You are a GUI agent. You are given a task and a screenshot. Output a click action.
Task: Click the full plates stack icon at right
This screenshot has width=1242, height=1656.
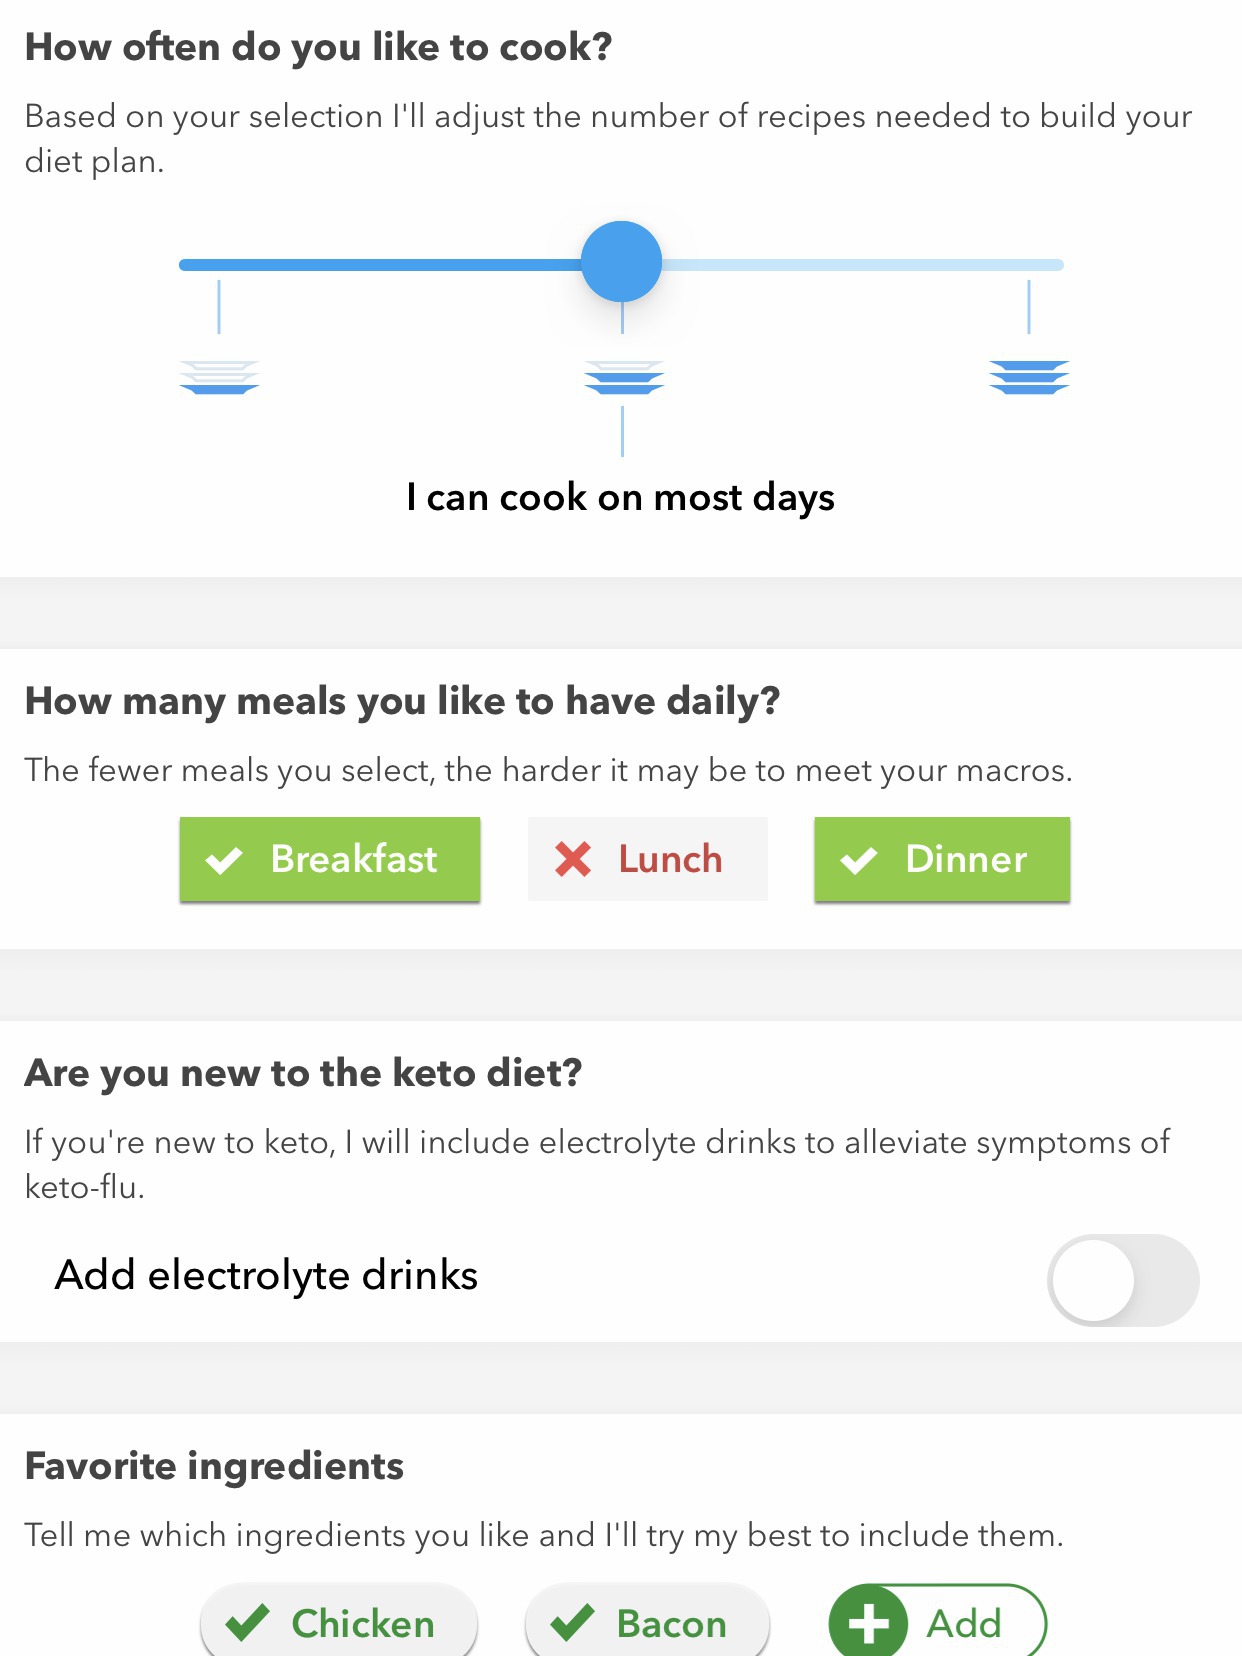tap(1029, 377)
